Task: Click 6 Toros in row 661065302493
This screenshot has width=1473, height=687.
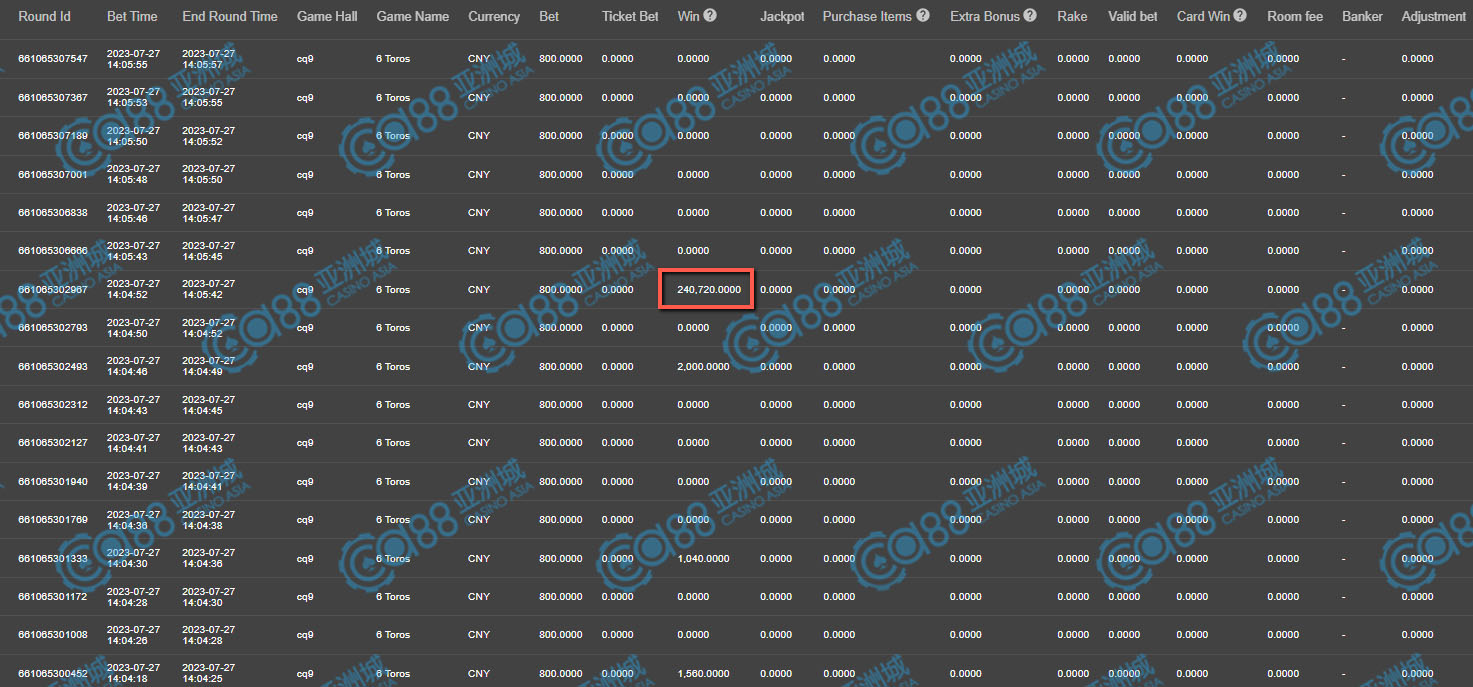Action: point(393,367)
